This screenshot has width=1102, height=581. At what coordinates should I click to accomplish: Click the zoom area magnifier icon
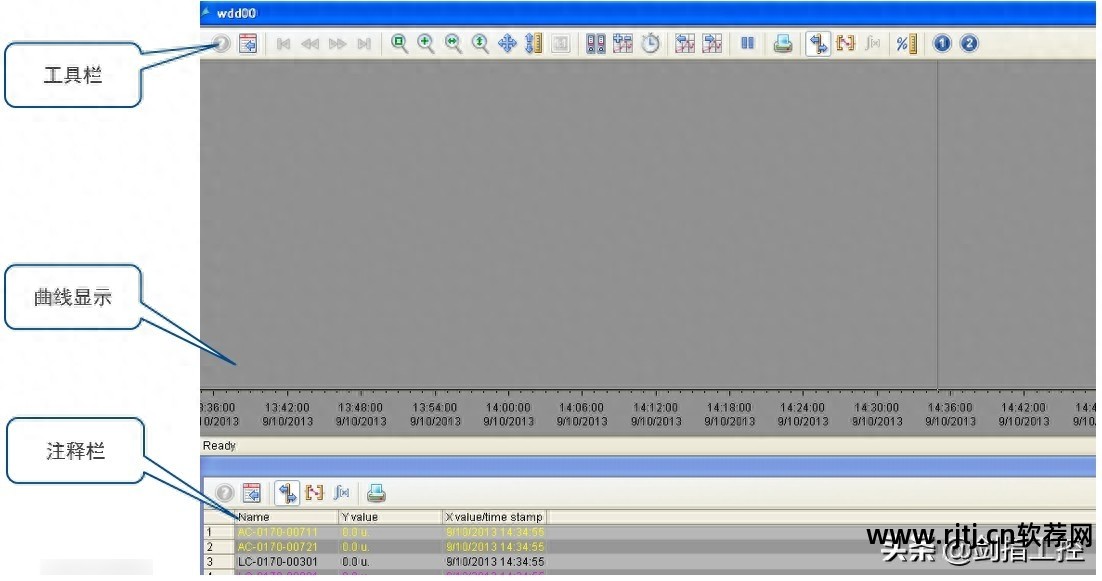pyautogui.click(x=399, y=44)
